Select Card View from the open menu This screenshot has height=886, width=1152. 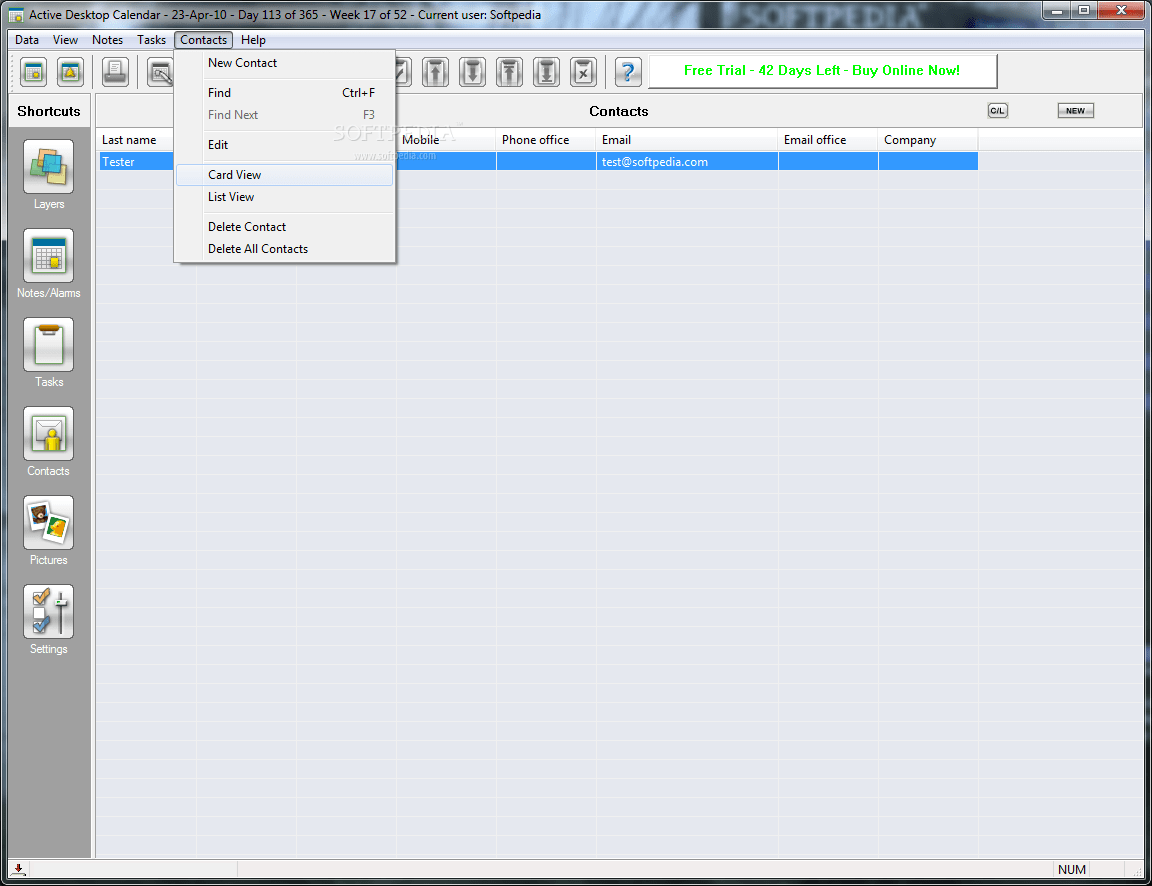pyautogui.click(x=235, y=174)
